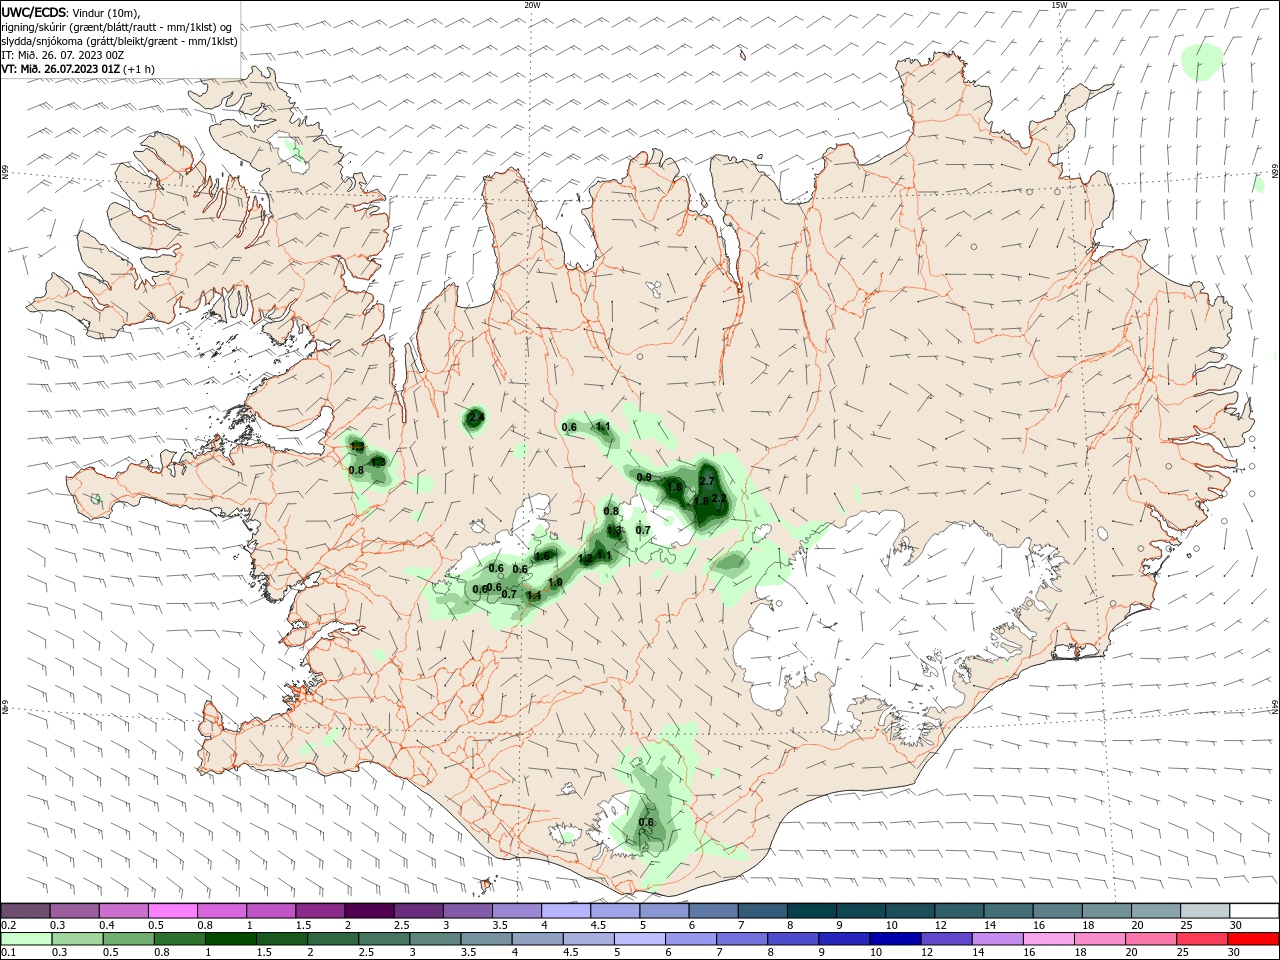The height and width of the screenshot is (960, 1280).
Task: Click the 2.7 precipitation value on map
Action: (707, 481)
